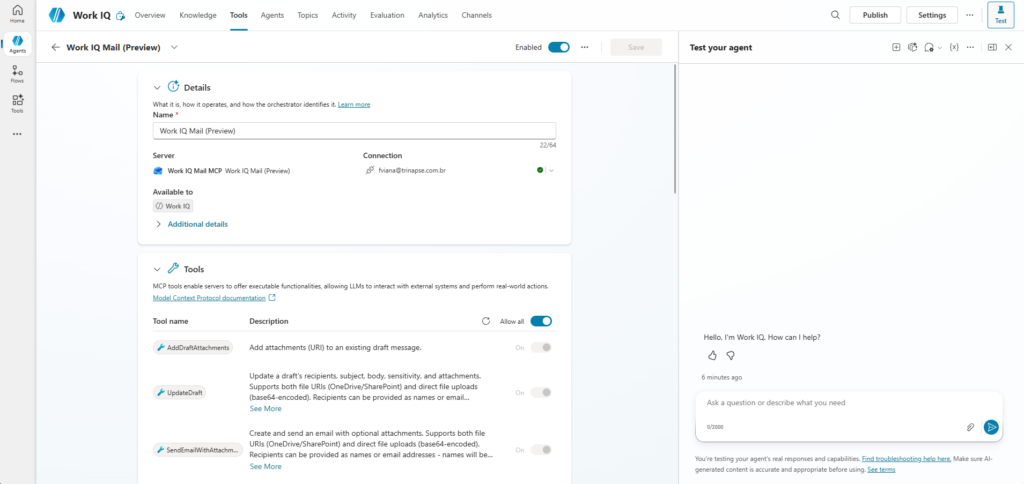Viewport: 1024px width, 484px height.
Task: Click the Work IQ agent logo
Action: (x=57, y=15)
